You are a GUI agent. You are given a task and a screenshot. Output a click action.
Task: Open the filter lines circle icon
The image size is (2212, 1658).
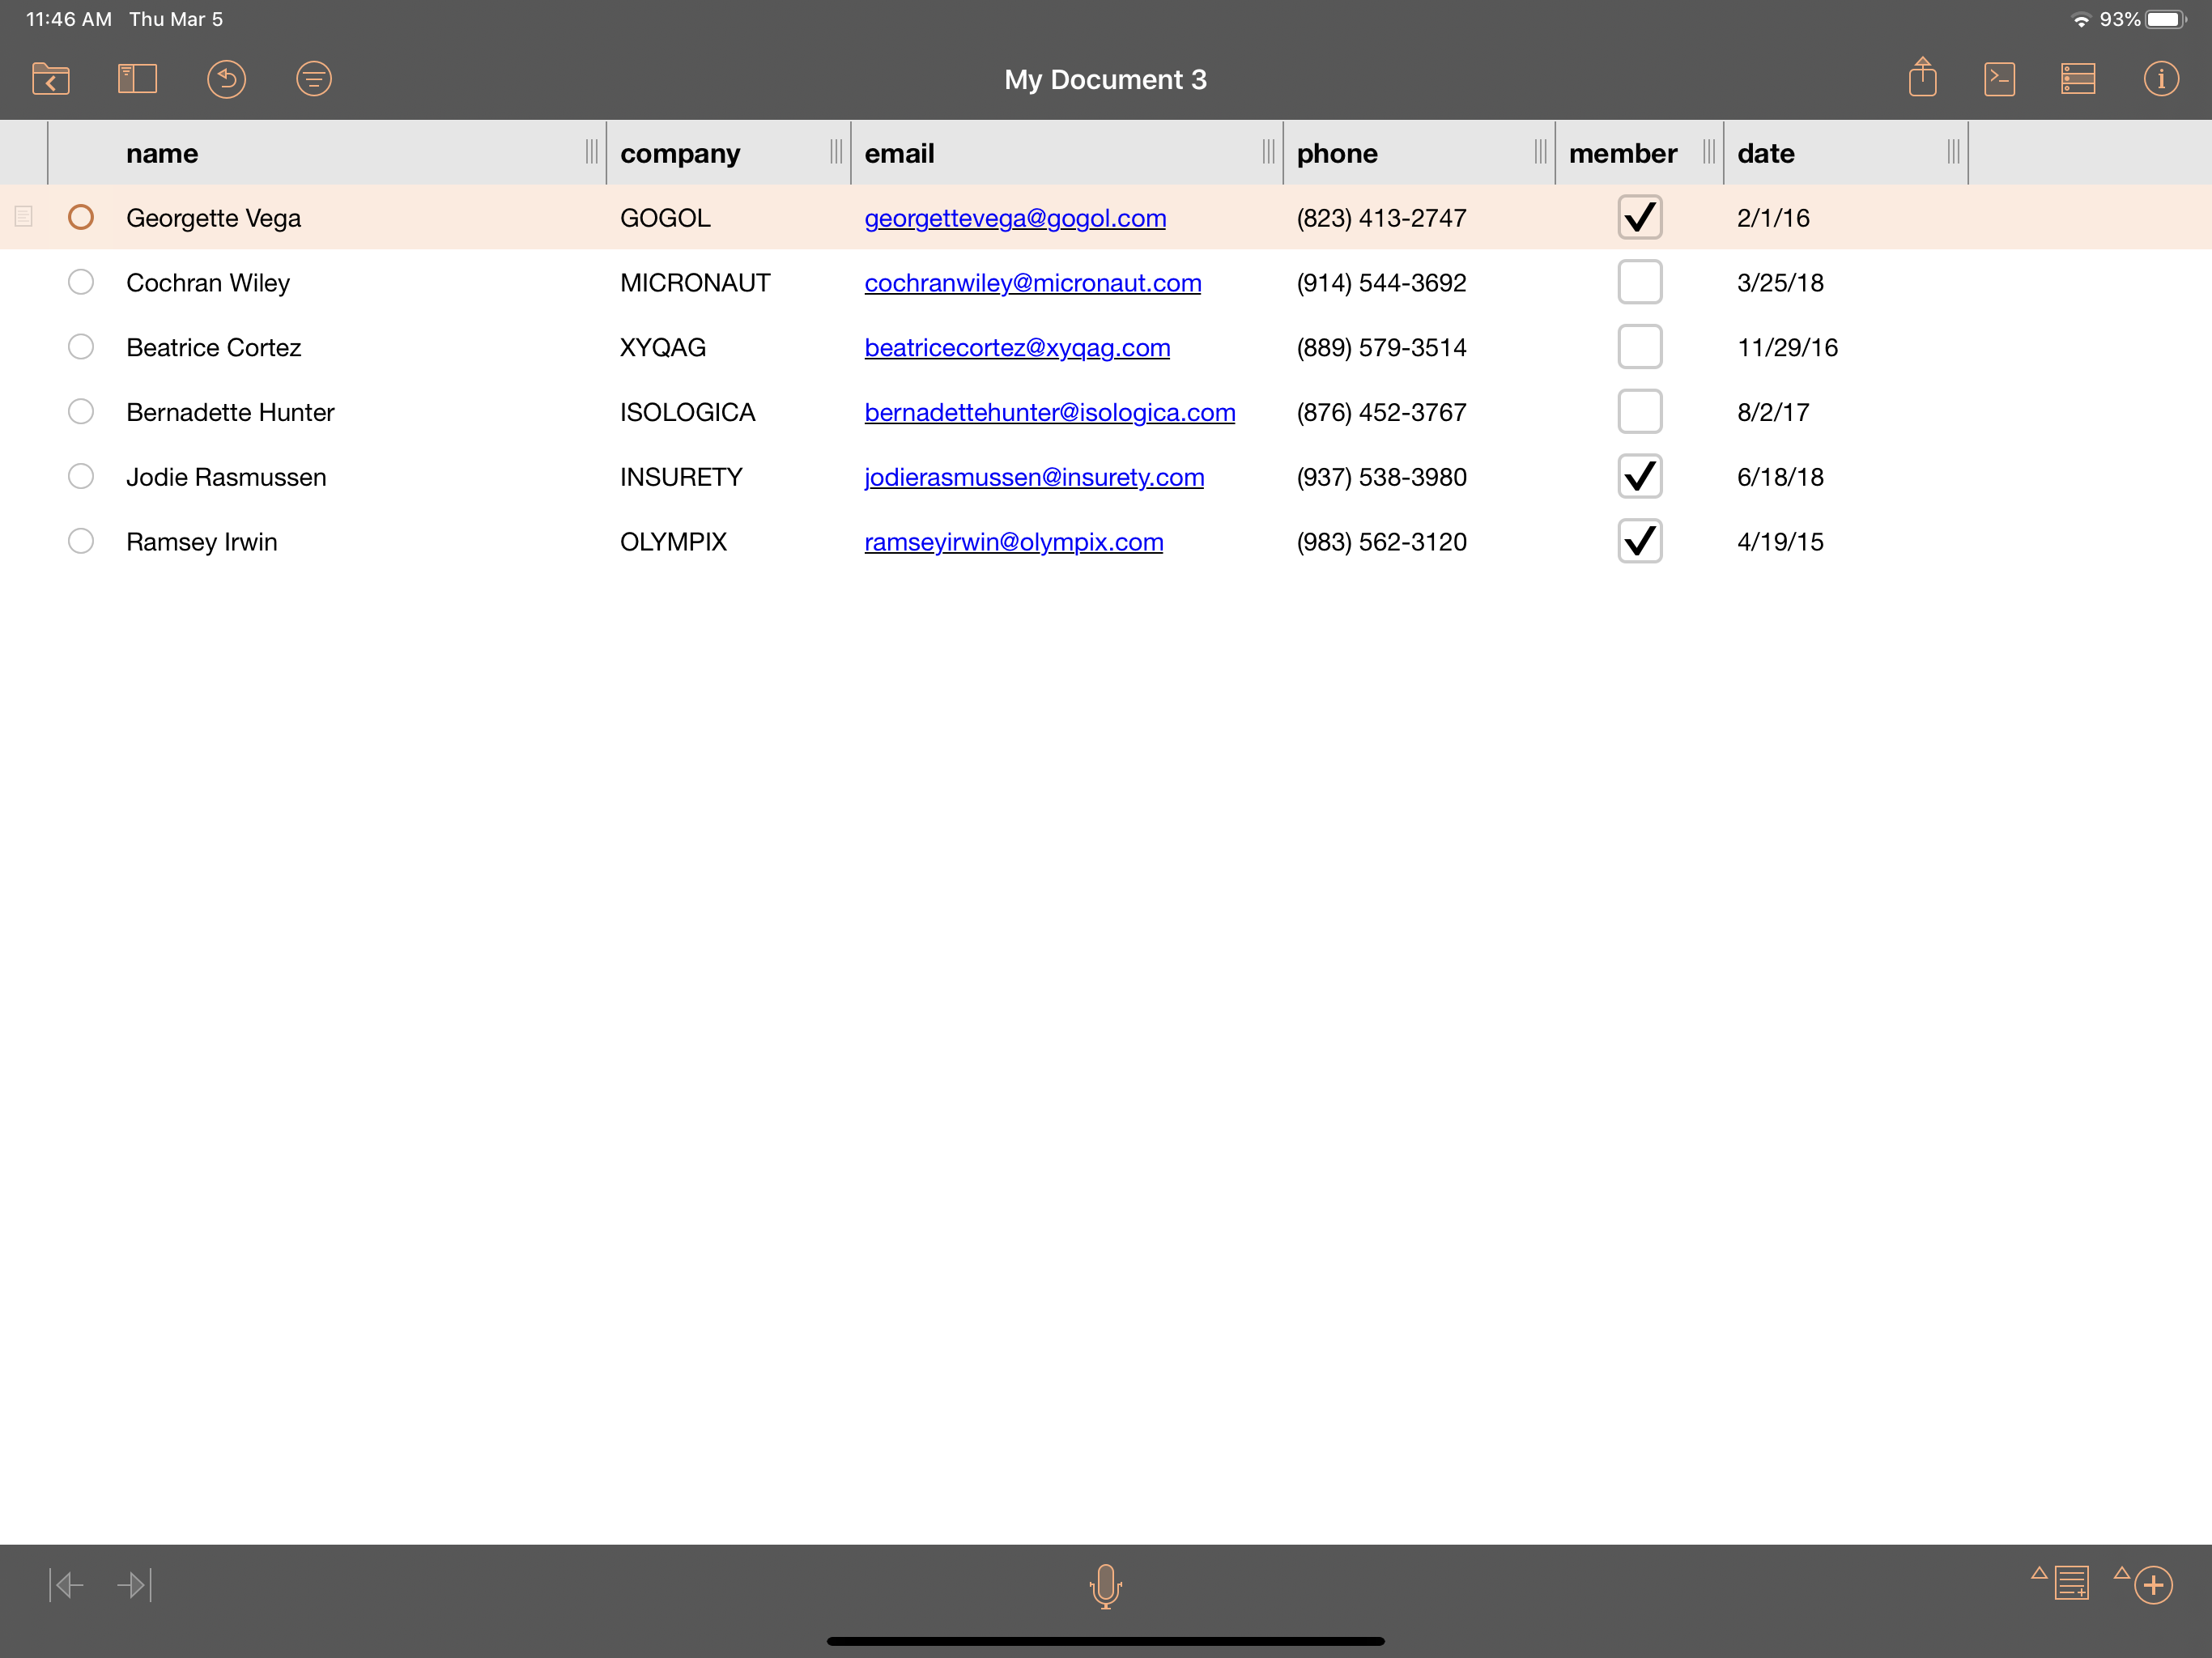[314, 79]
